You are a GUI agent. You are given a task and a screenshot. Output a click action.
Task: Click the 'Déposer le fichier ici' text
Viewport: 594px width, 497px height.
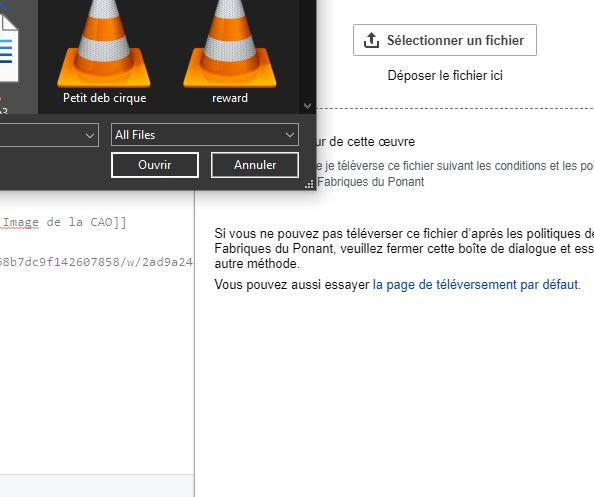[x=445, y=75]
